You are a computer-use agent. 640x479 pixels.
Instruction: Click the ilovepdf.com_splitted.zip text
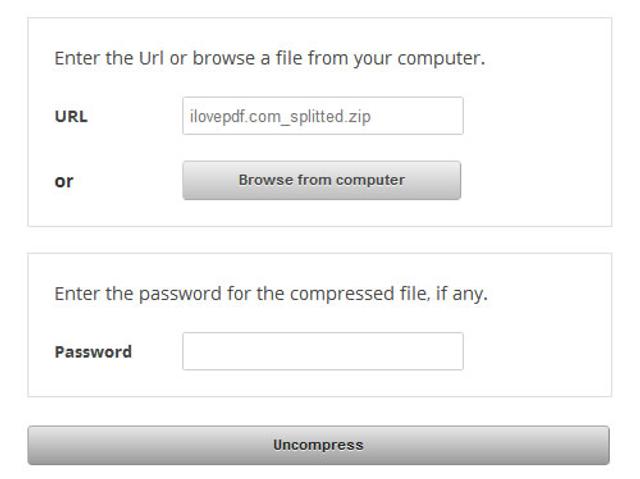[x=280, y=116]
